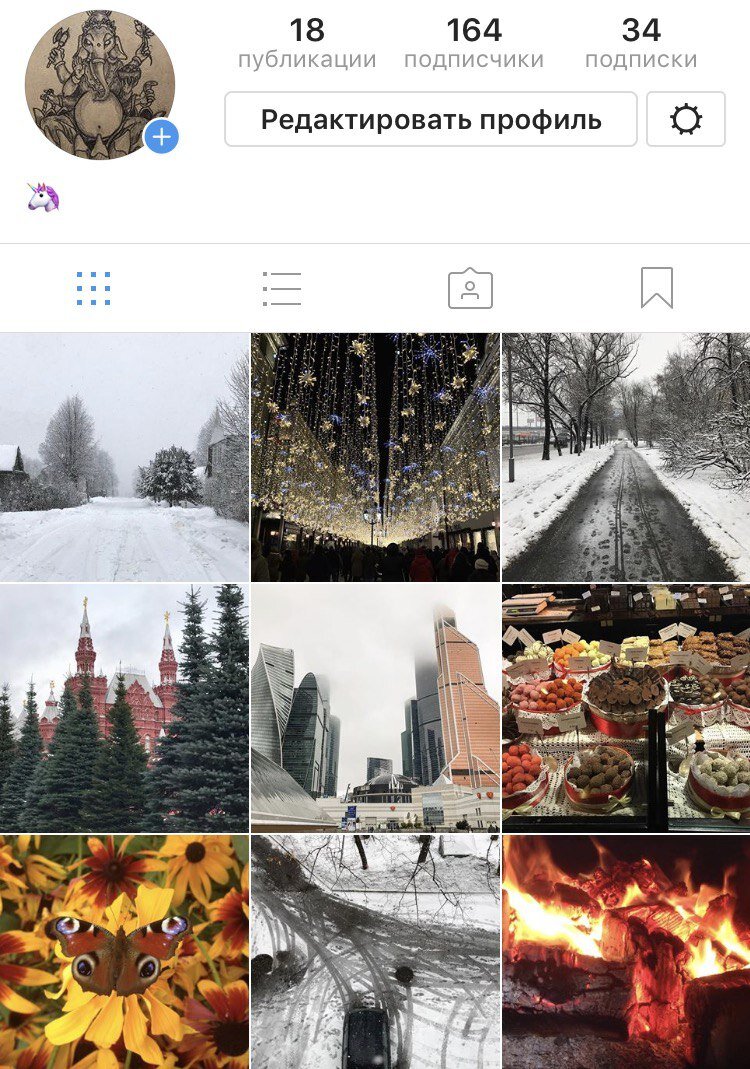Open the foggy skyscrapers photo

[x=375, y=708]
